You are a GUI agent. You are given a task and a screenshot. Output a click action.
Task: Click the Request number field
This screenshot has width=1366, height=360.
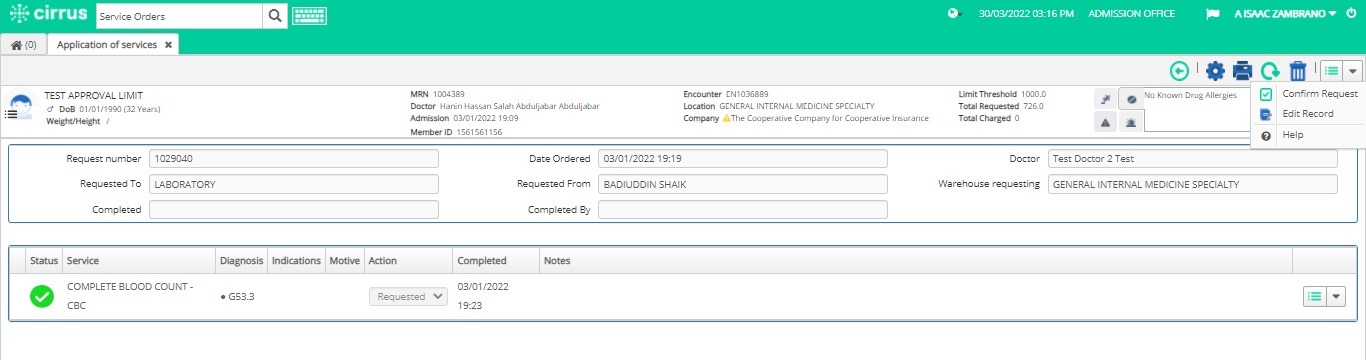coord(293,158)
